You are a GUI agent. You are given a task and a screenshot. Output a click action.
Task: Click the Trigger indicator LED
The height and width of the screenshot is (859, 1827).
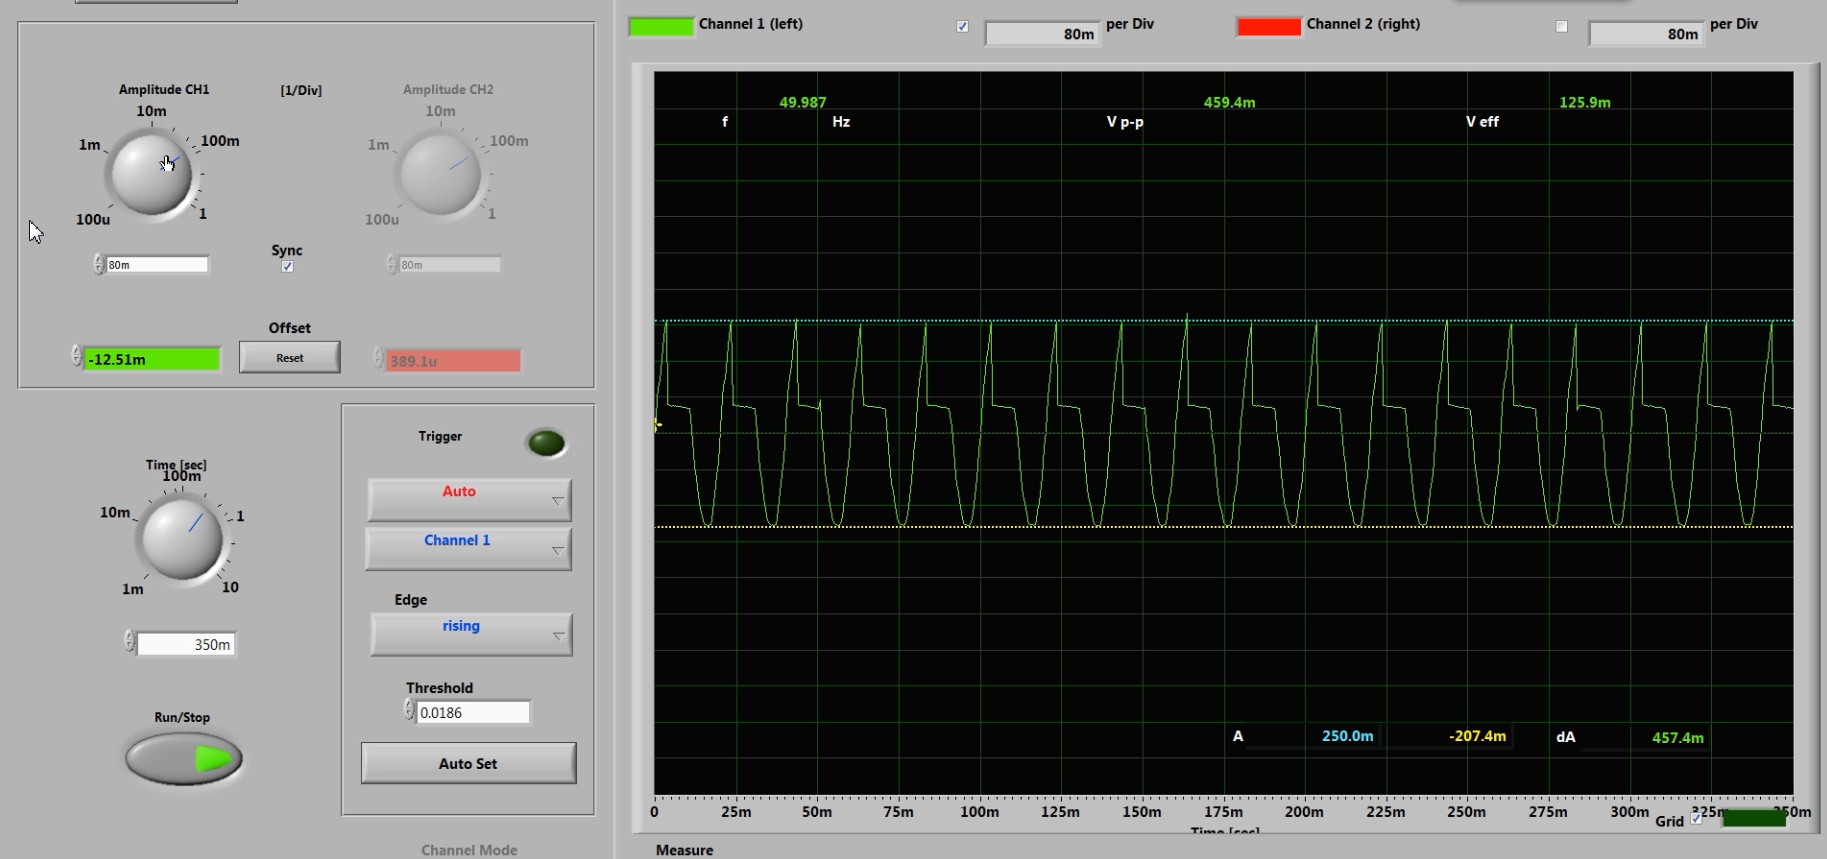click(x=546, y=442)
